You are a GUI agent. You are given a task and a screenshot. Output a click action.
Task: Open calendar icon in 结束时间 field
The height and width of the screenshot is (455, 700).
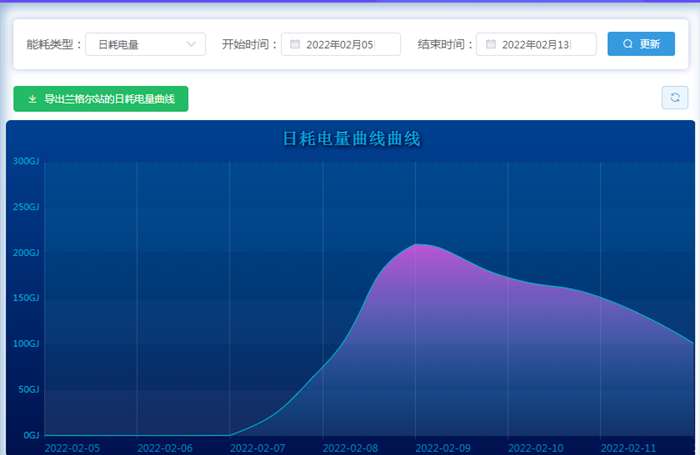point(491,44)
